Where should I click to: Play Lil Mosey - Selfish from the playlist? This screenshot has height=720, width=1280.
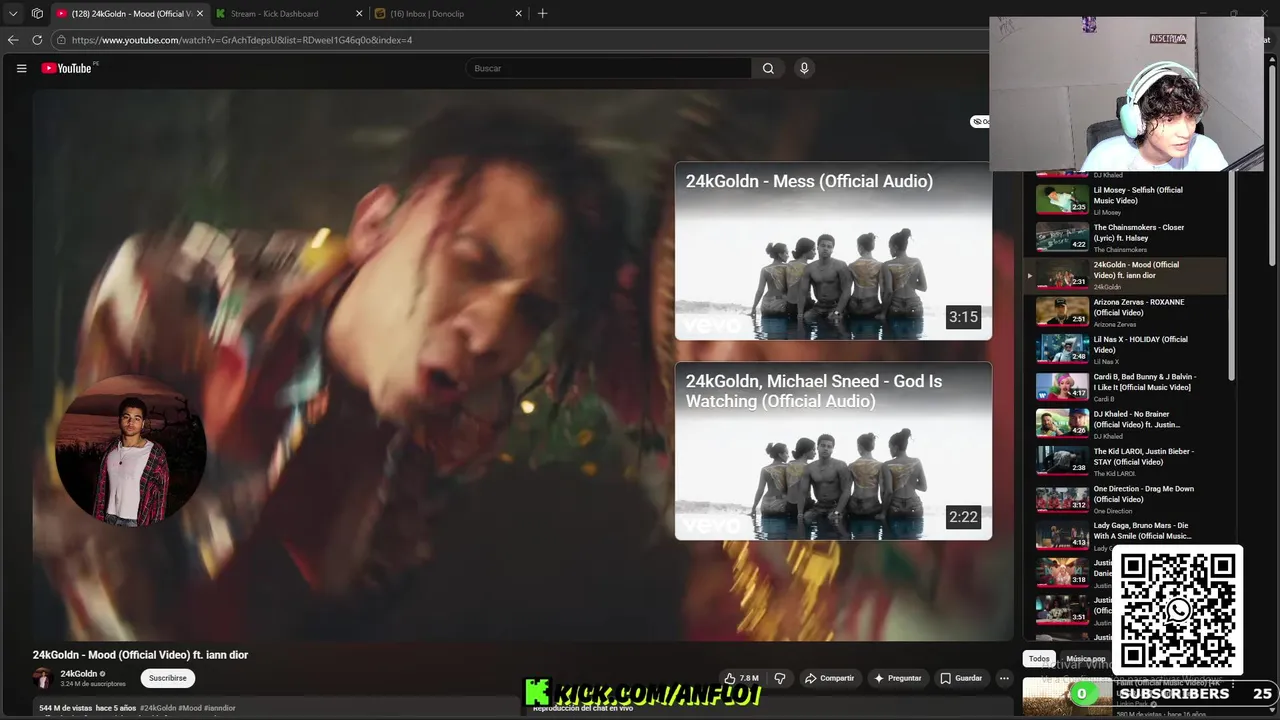[1125, 200]
